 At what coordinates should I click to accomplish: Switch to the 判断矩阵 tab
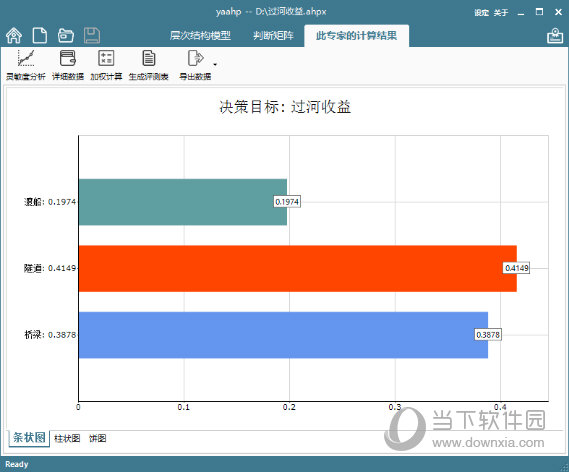tap(273, 36)
